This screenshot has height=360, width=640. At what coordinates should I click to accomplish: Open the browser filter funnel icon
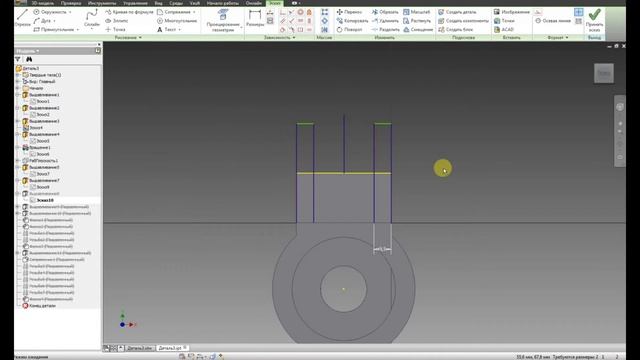click(18, 60)
